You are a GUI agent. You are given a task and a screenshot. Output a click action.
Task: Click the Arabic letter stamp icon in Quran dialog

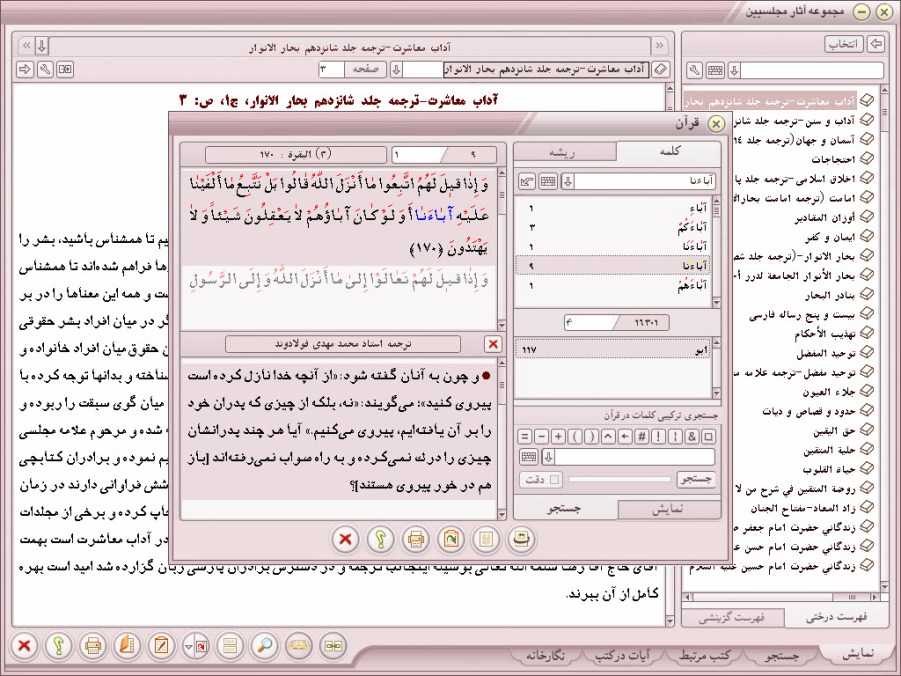[x=521, y=539]
